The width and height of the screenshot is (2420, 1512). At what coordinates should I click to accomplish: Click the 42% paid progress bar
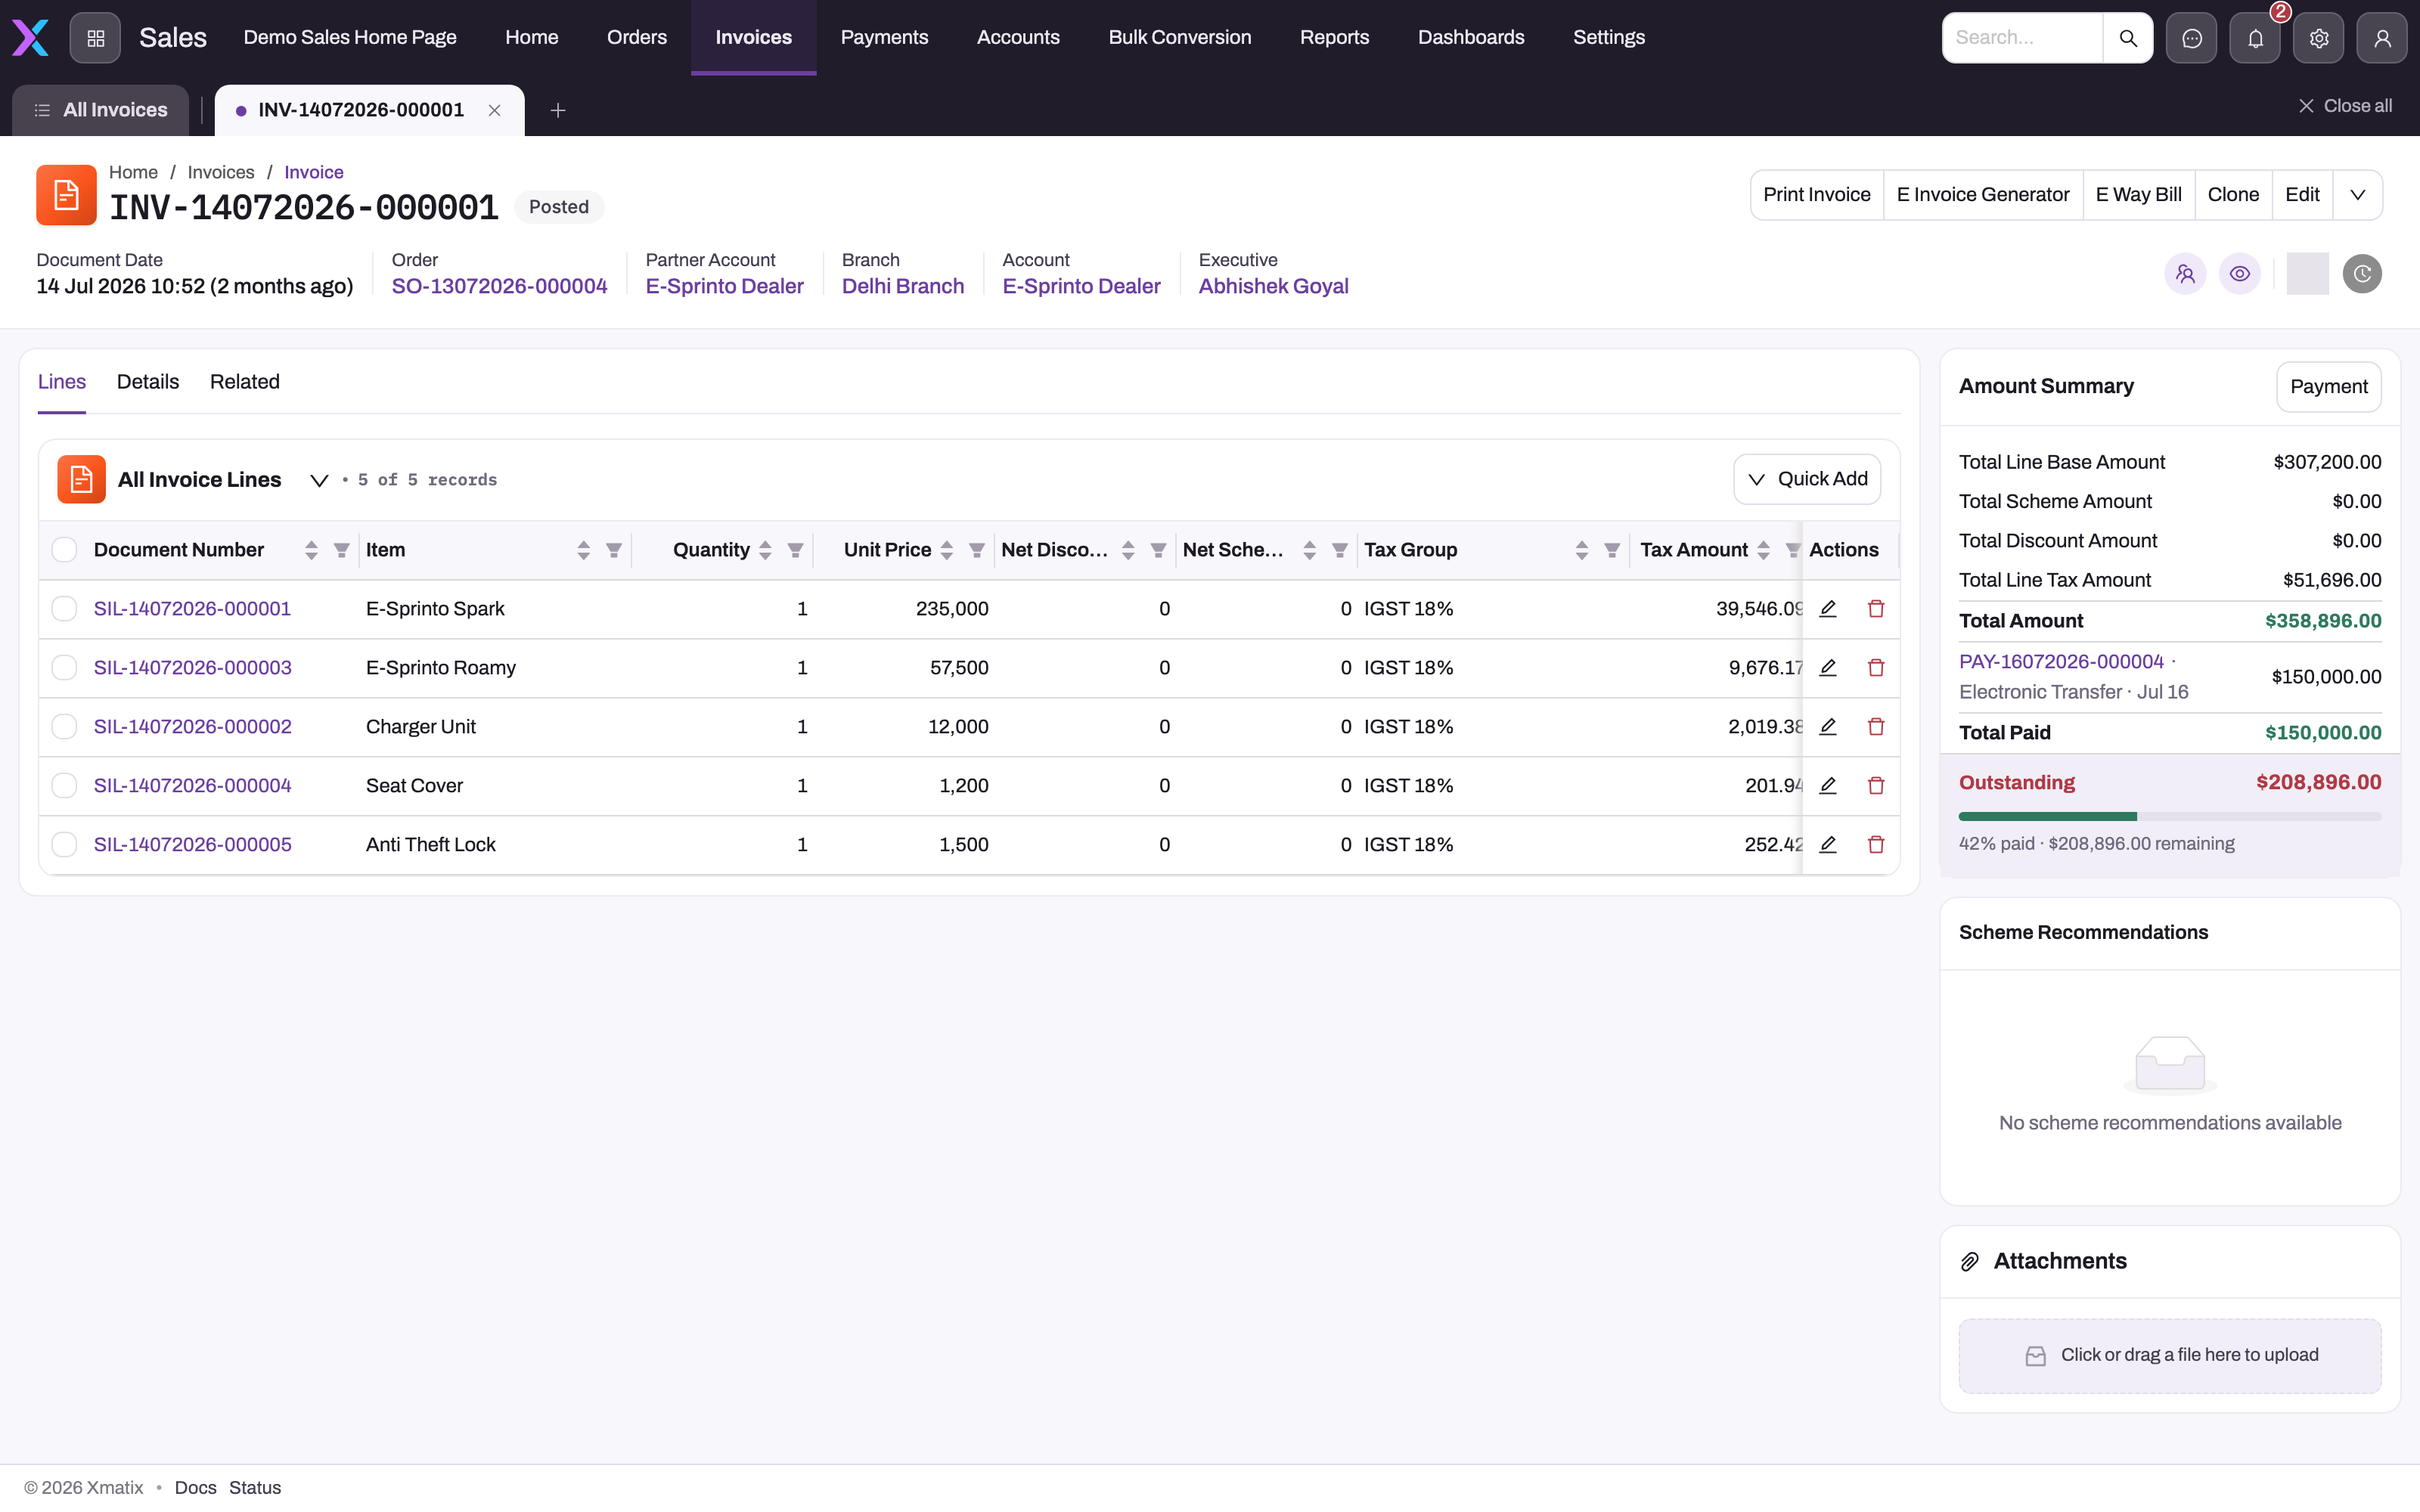[x=2170, y=817]
